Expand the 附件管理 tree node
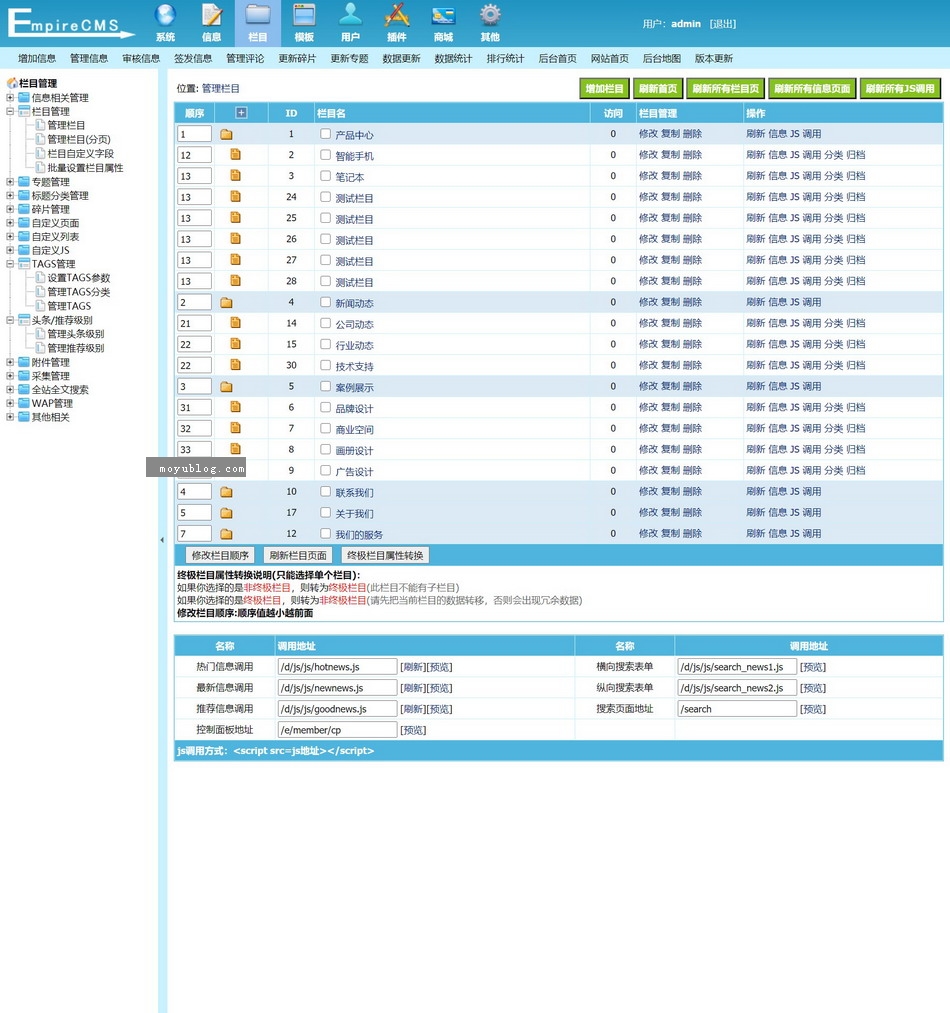The image size is (950, 1013). (x=10, y=362)
